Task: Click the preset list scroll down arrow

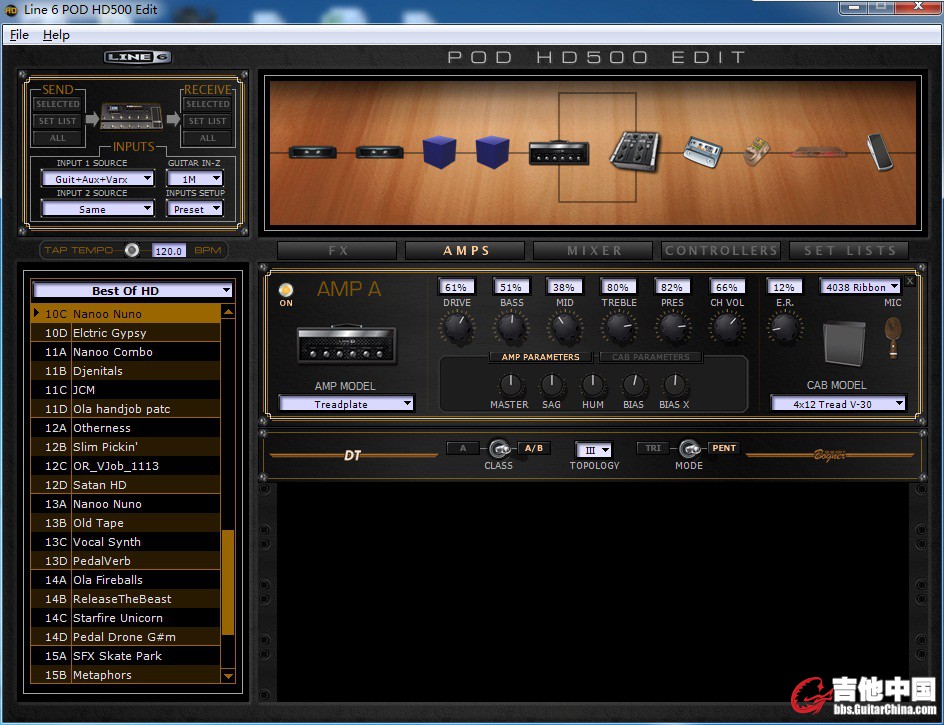Action: point(228,676)
